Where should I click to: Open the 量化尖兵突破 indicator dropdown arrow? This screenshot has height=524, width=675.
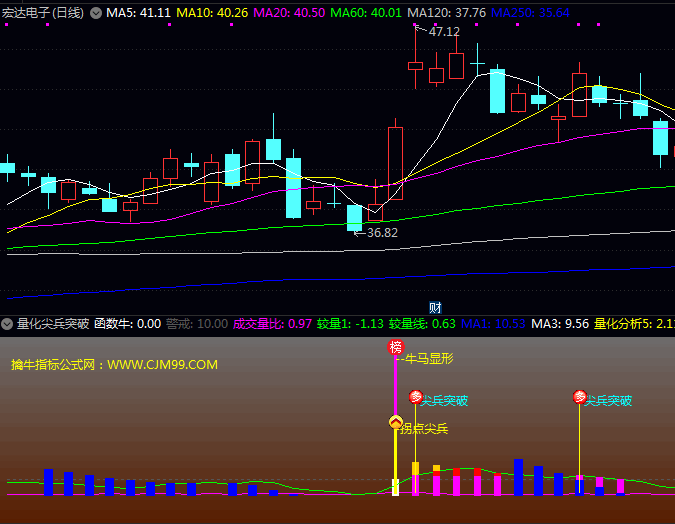pos(7,324)
